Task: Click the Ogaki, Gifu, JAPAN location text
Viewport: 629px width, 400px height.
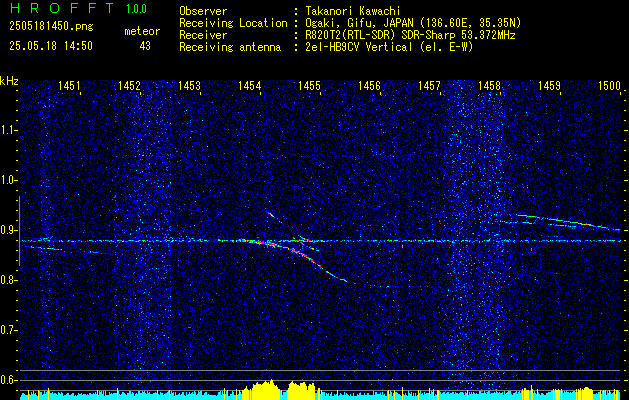Action: [413, 23]
